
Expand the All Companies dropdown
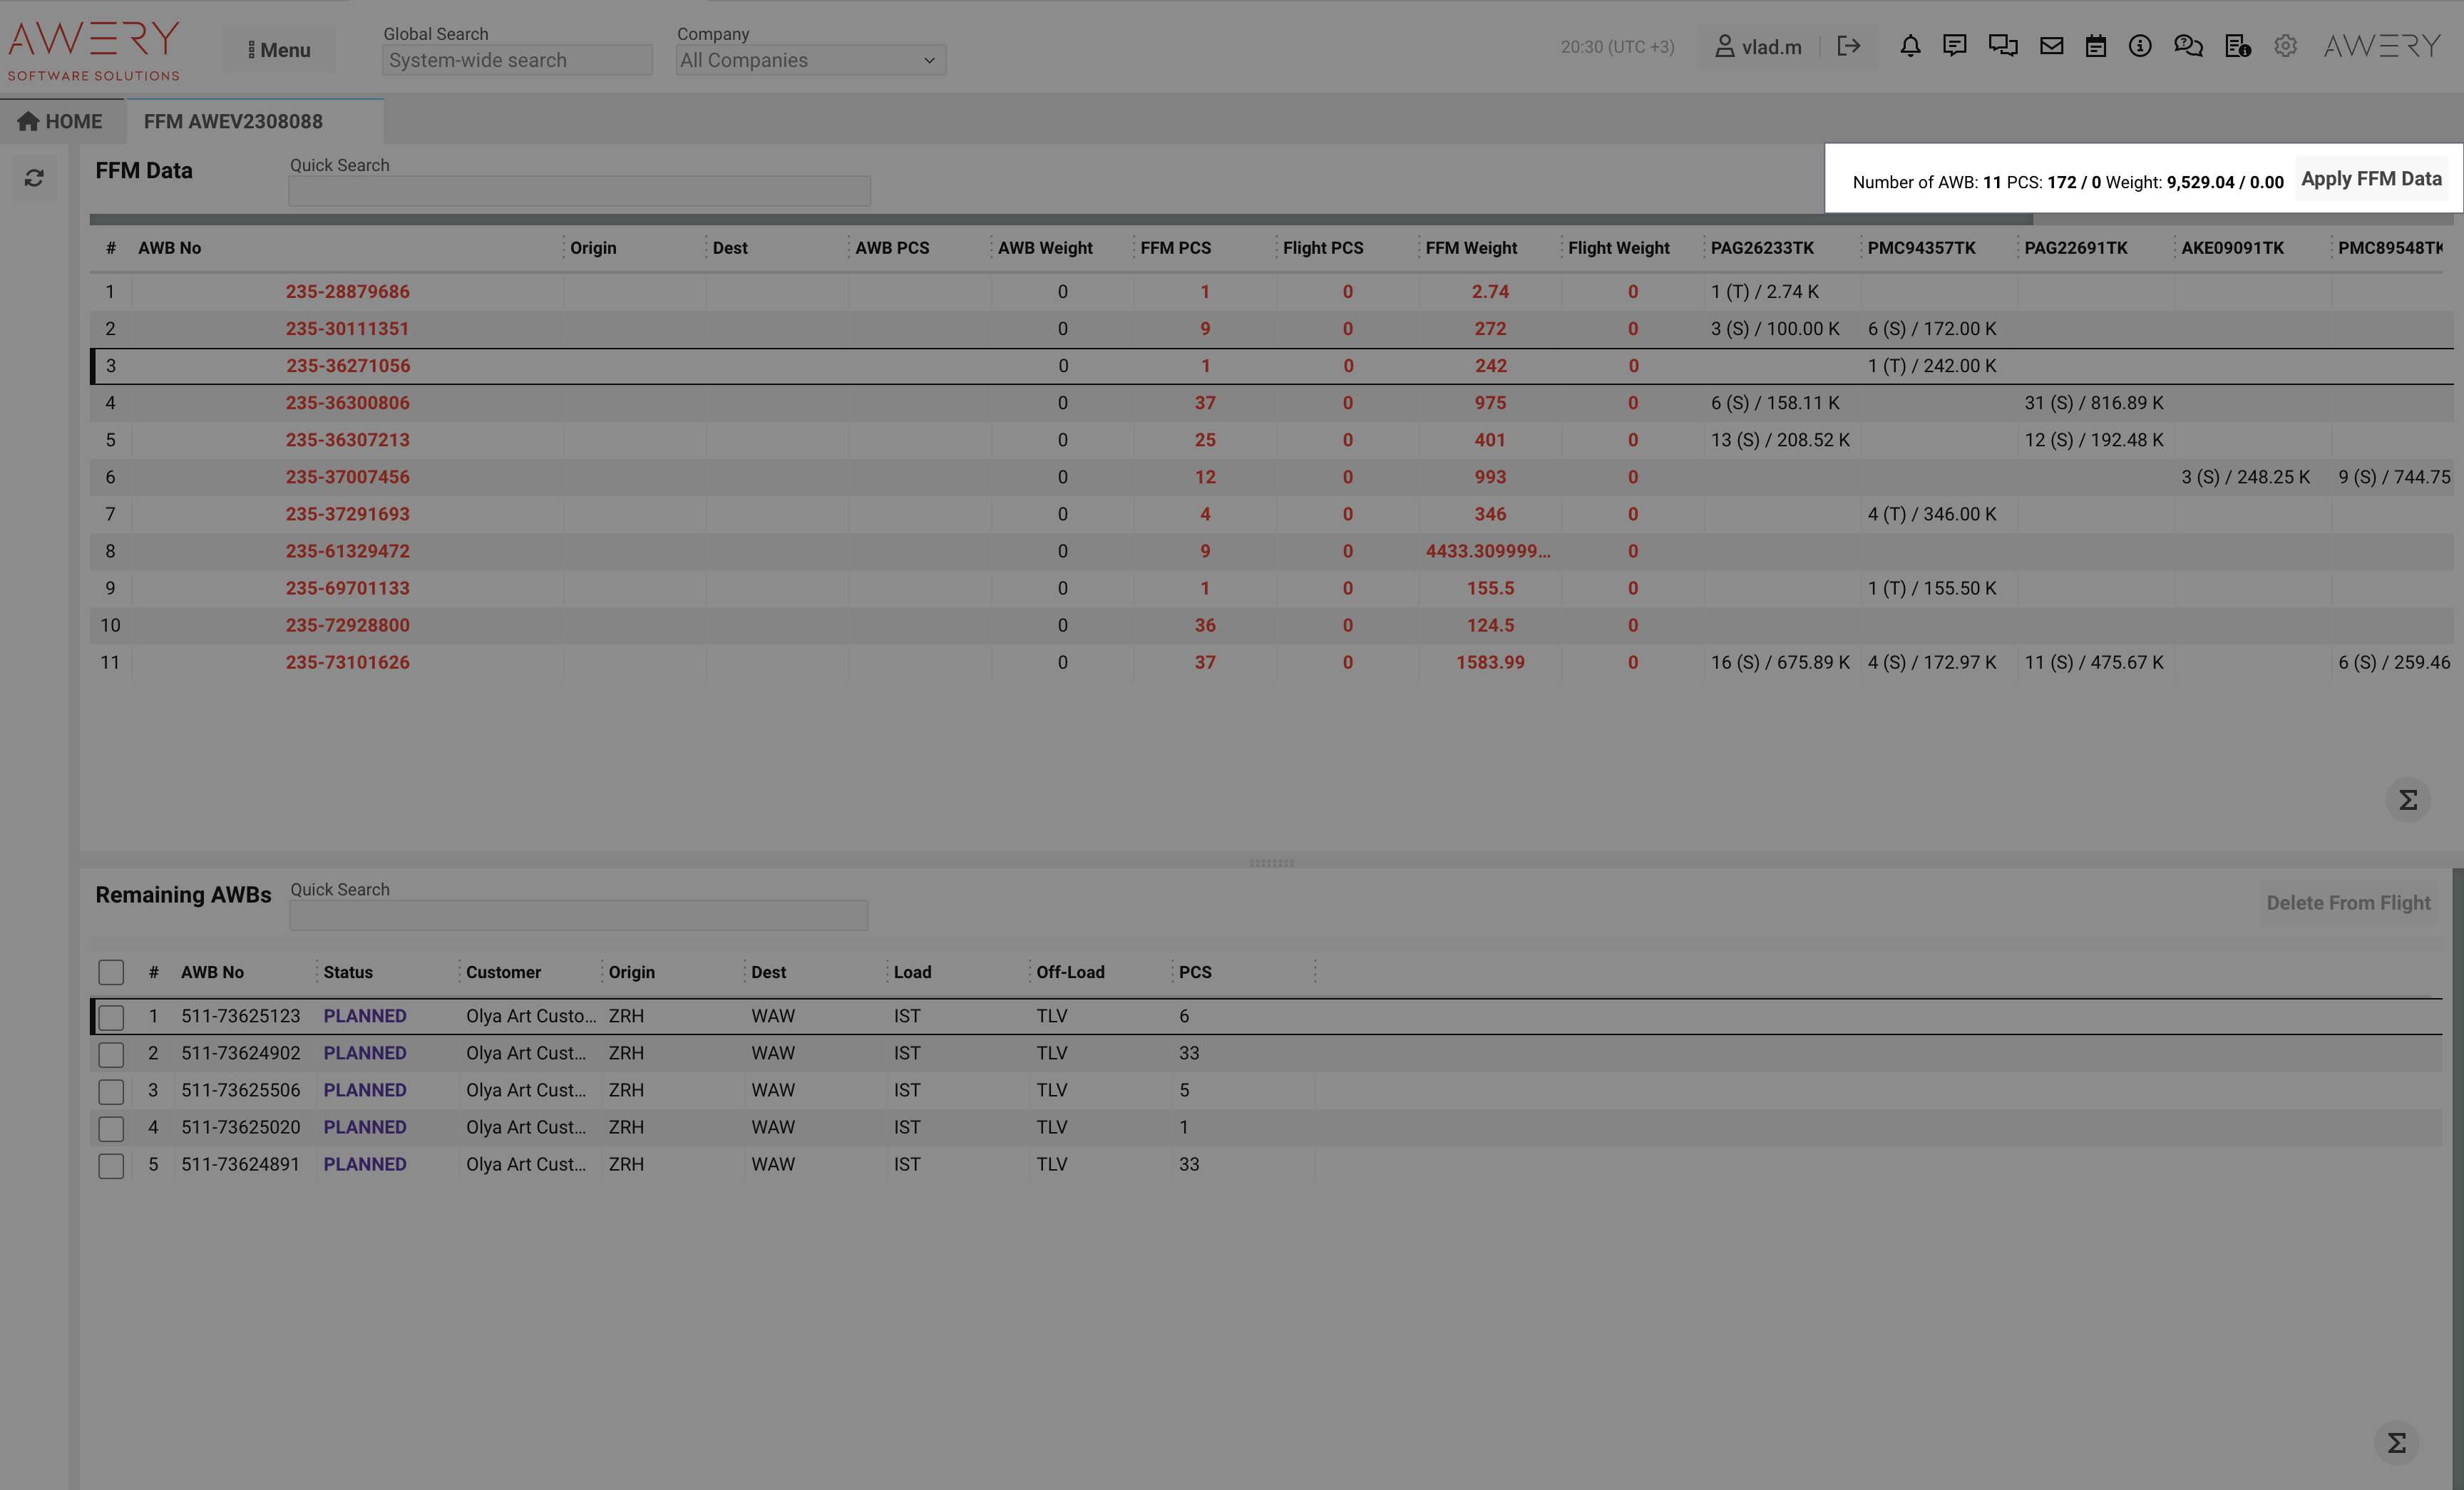(810, 60)
